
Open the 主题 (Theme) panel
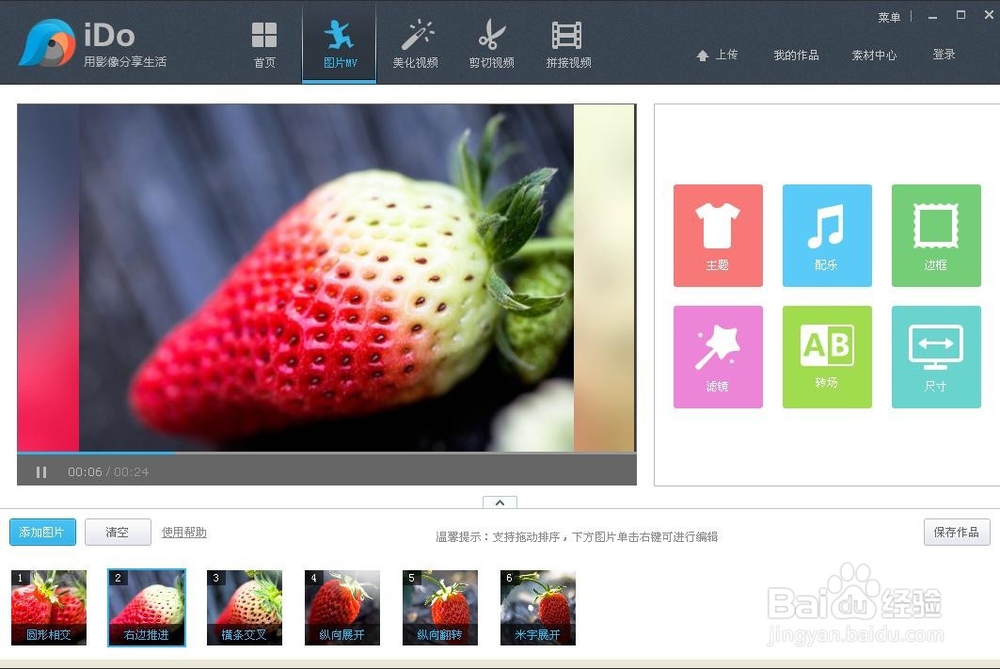pyautogui.click(x=718, y=235)
